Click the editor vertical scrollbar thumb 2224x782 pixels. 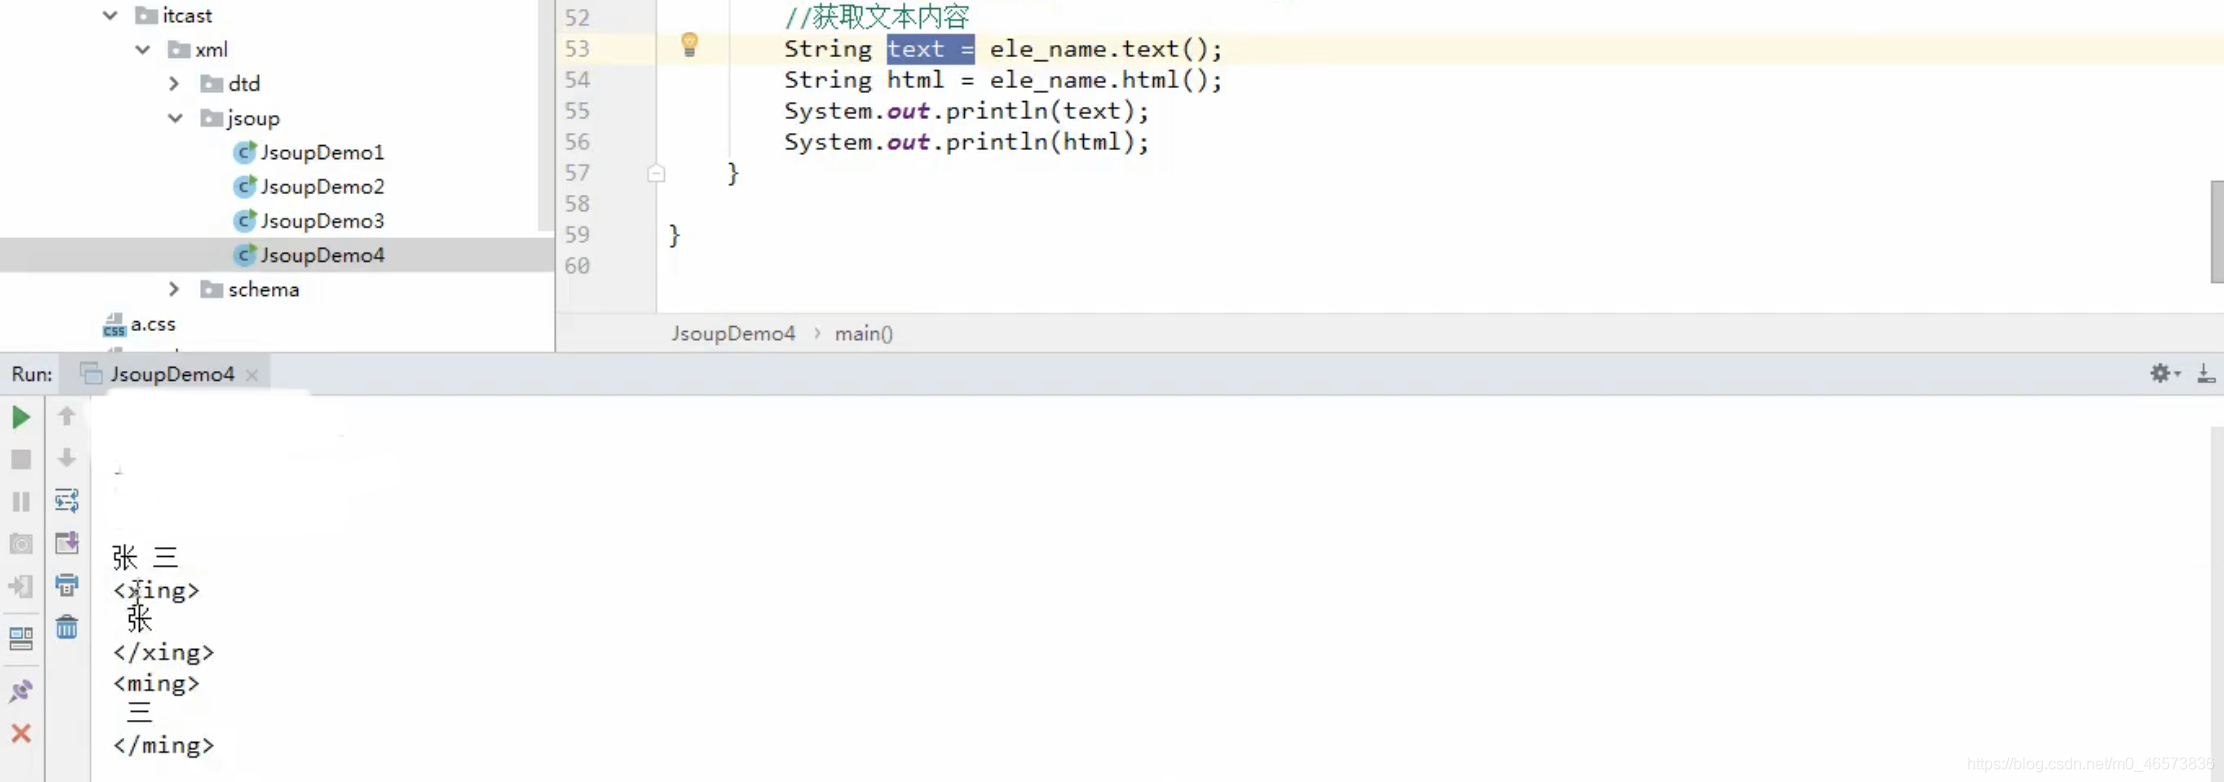coord(2216,232)
